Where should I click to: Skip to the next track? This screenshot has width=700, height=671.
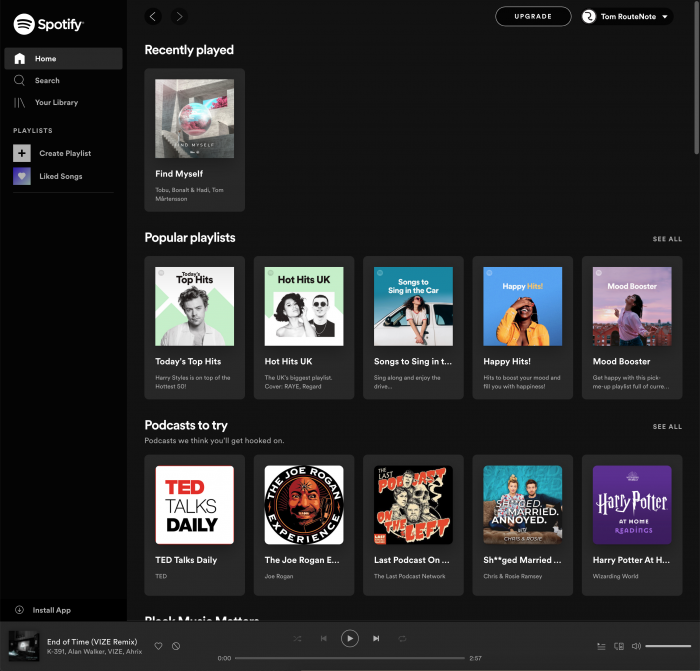pyautogui.click(x=376, y=638)
